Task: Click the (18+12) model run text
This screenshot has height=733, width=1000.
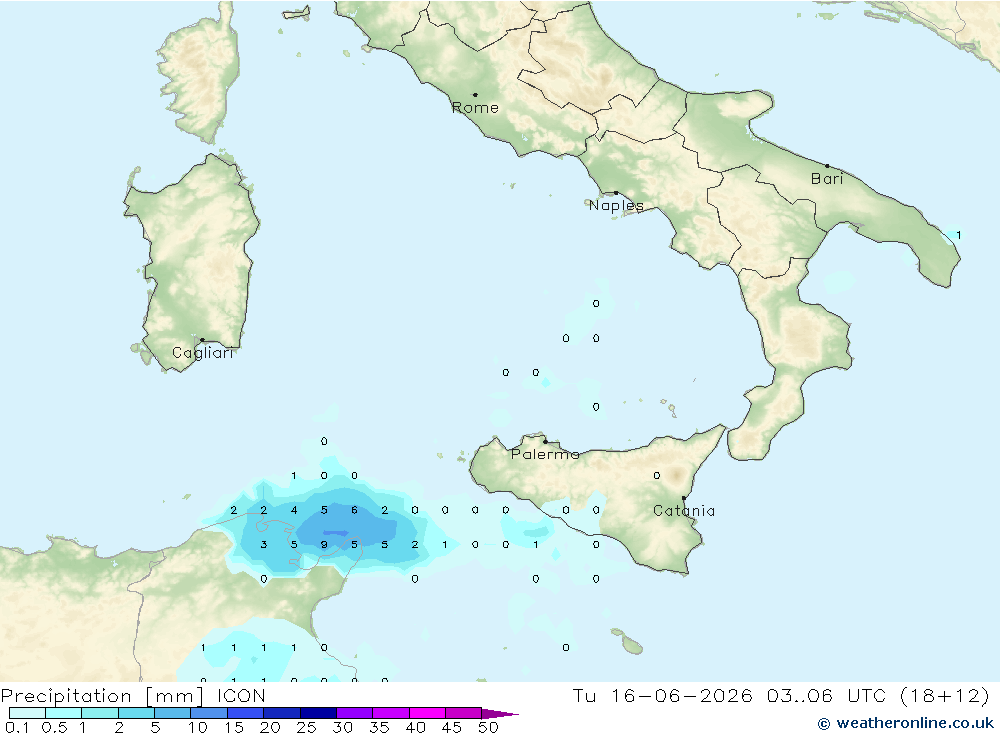Action: [945, 695]
